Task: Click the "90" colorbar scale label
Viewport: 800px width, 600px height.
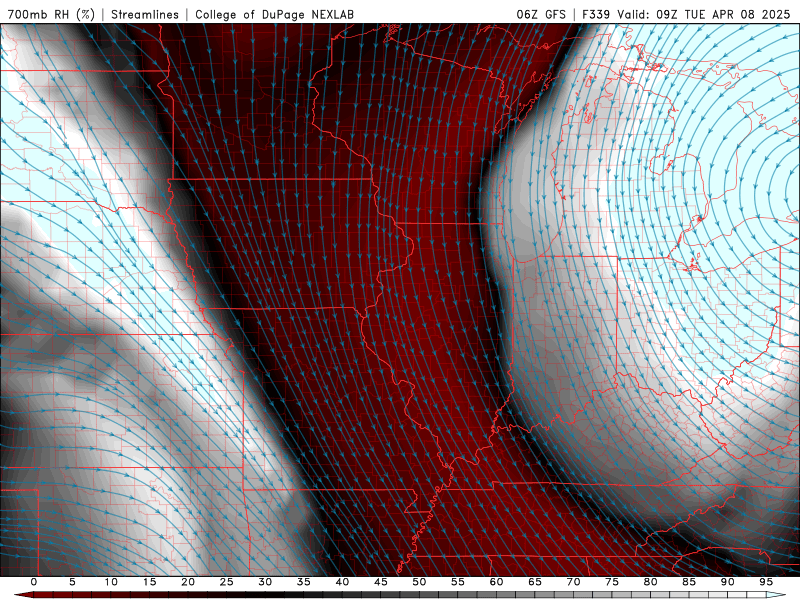Action: coord(727,582)
